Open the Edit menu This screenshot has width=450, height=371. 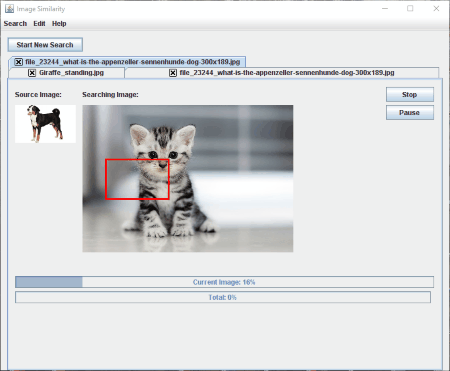[x=39, y=24]
